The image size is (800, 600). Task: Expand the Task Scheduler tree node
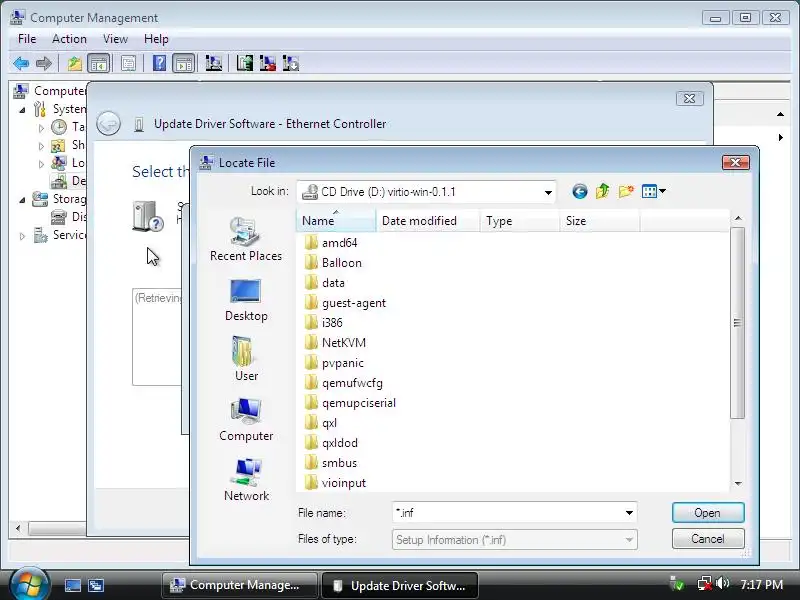pos(41,128)
